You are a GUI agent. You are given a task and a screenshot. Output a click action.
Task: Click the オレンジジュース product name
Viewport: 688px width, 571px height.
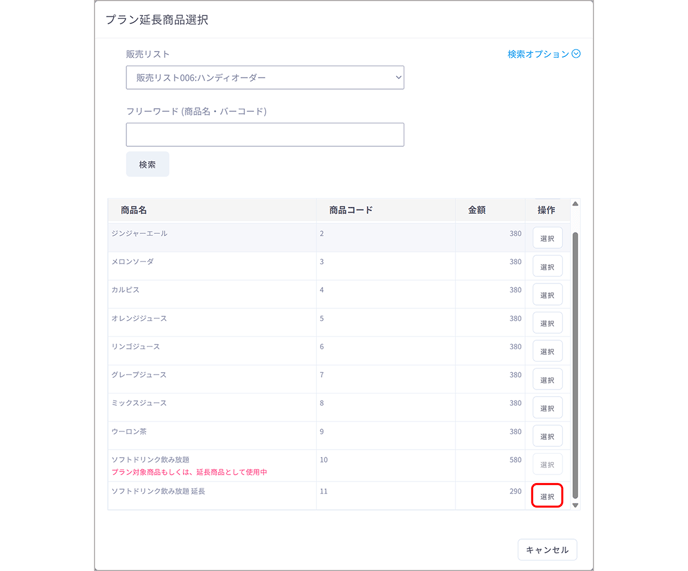point(139,318)
